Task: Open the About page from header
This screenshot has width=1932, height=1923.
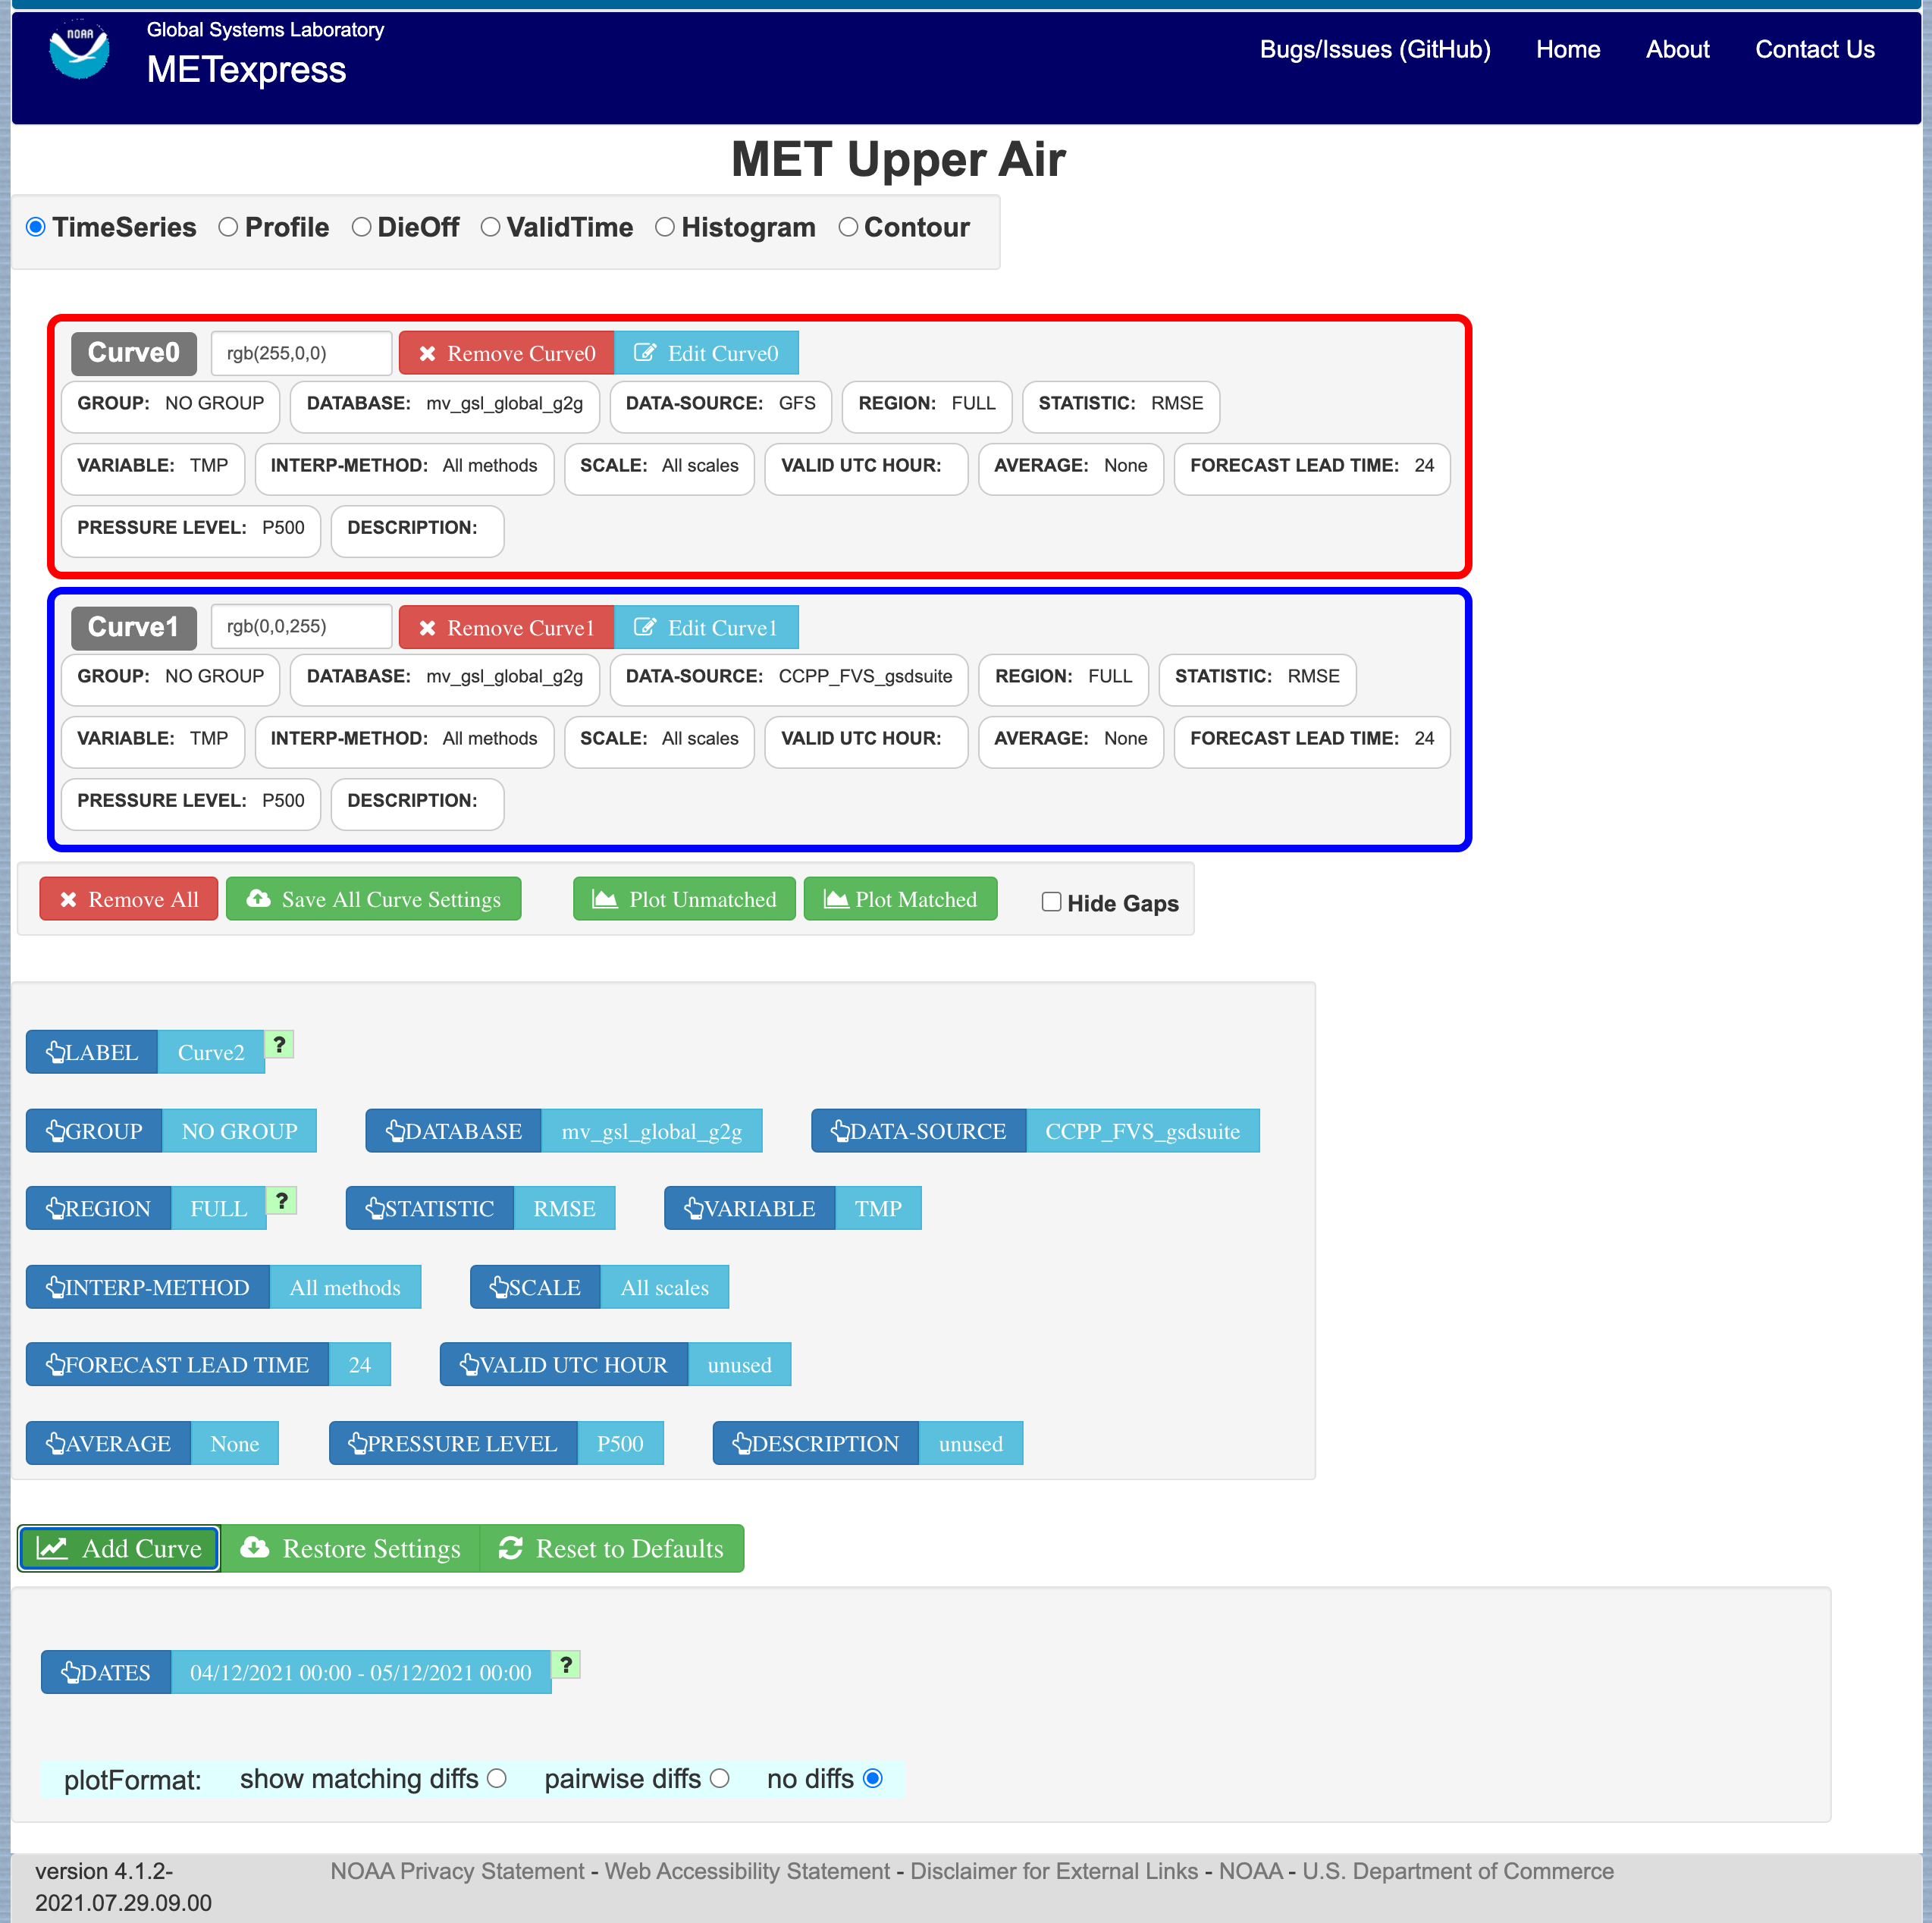Action: coord(1677,49)
